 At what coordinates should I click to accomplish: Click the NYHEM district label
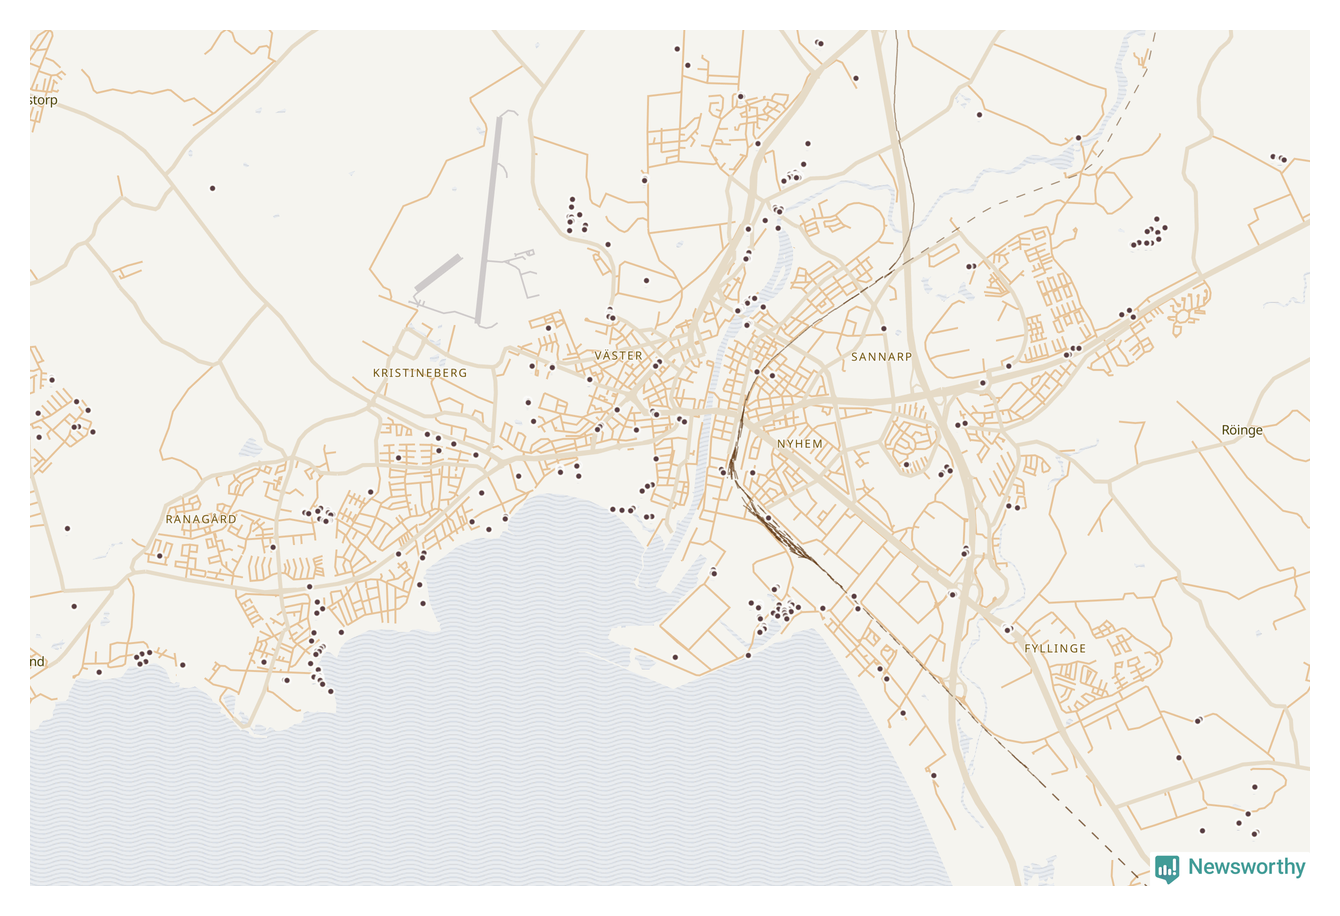[x=800, y=443]
